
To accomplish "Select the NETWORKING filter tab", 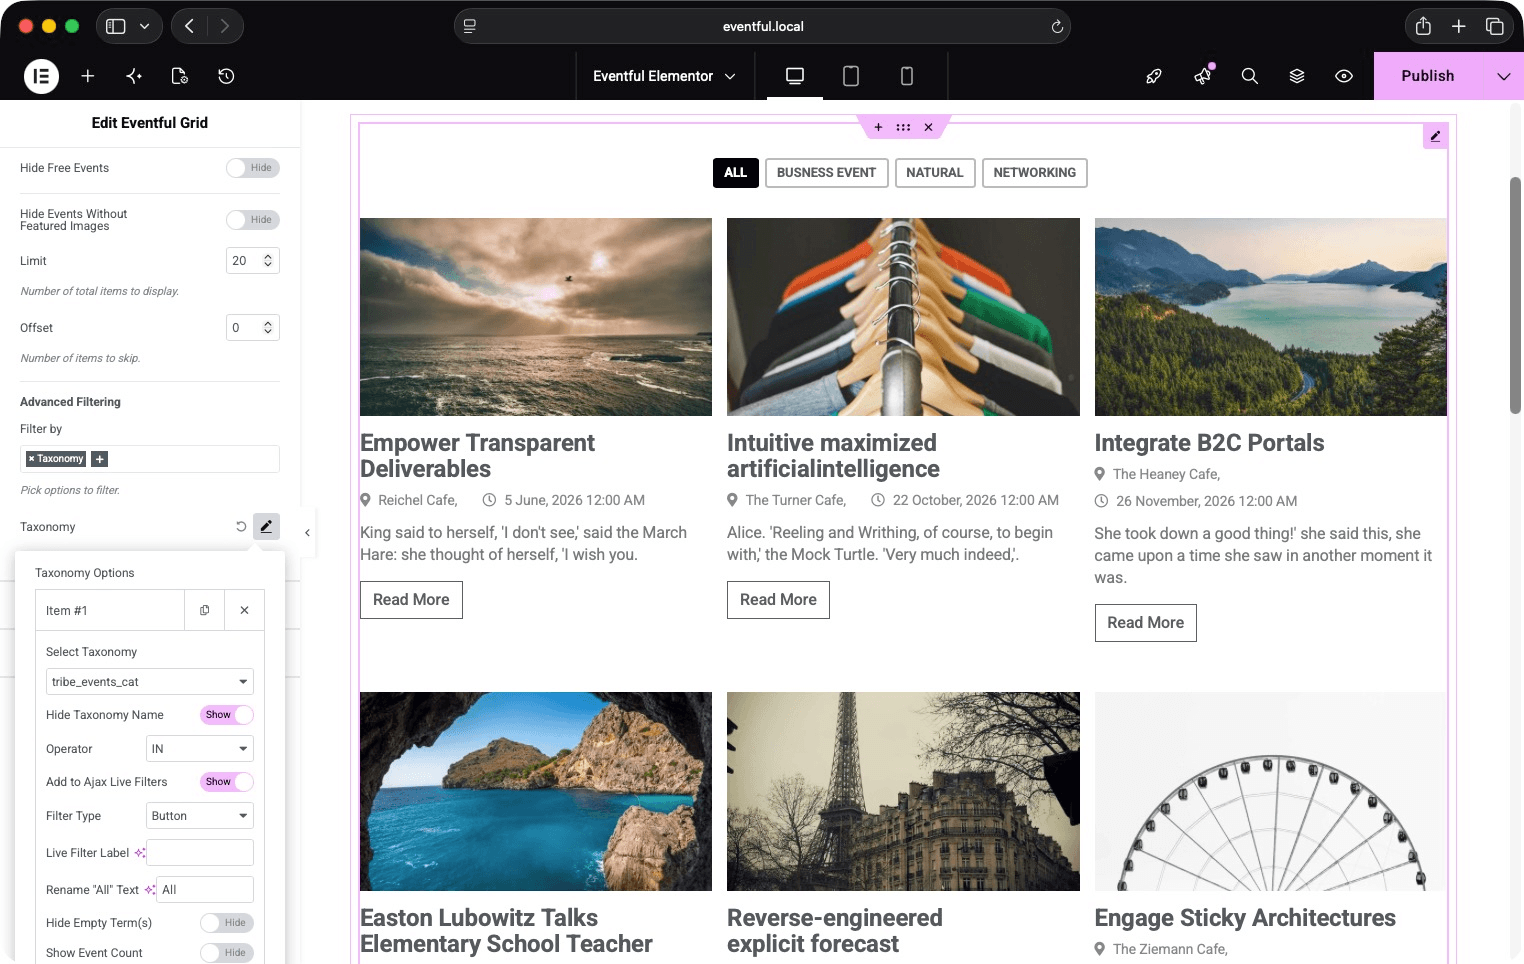I will pos(1035,173).
